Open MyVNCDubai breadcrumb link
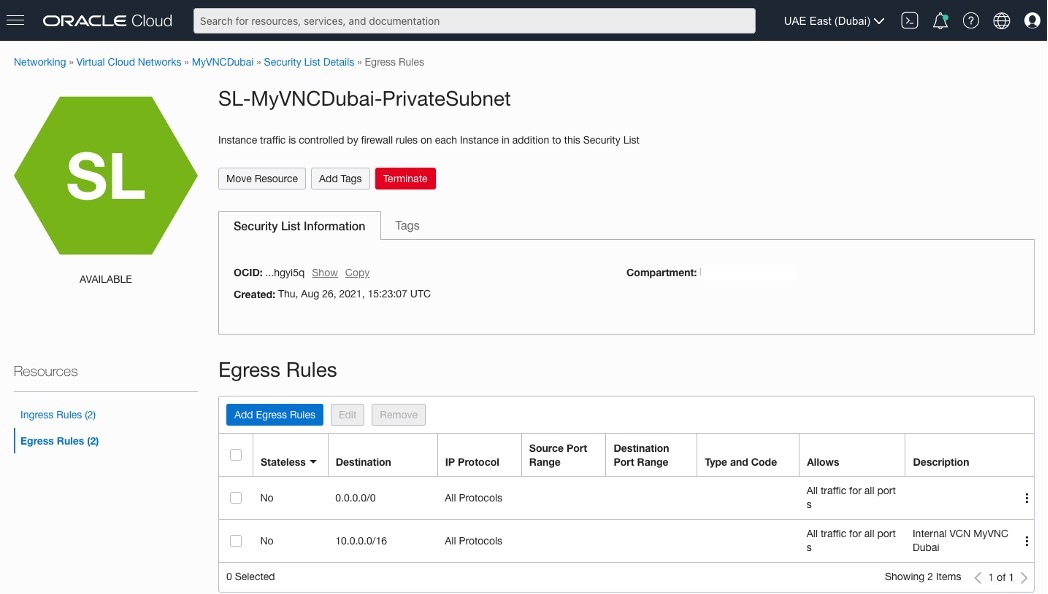 pyautogui.click(x=223, y=62)
